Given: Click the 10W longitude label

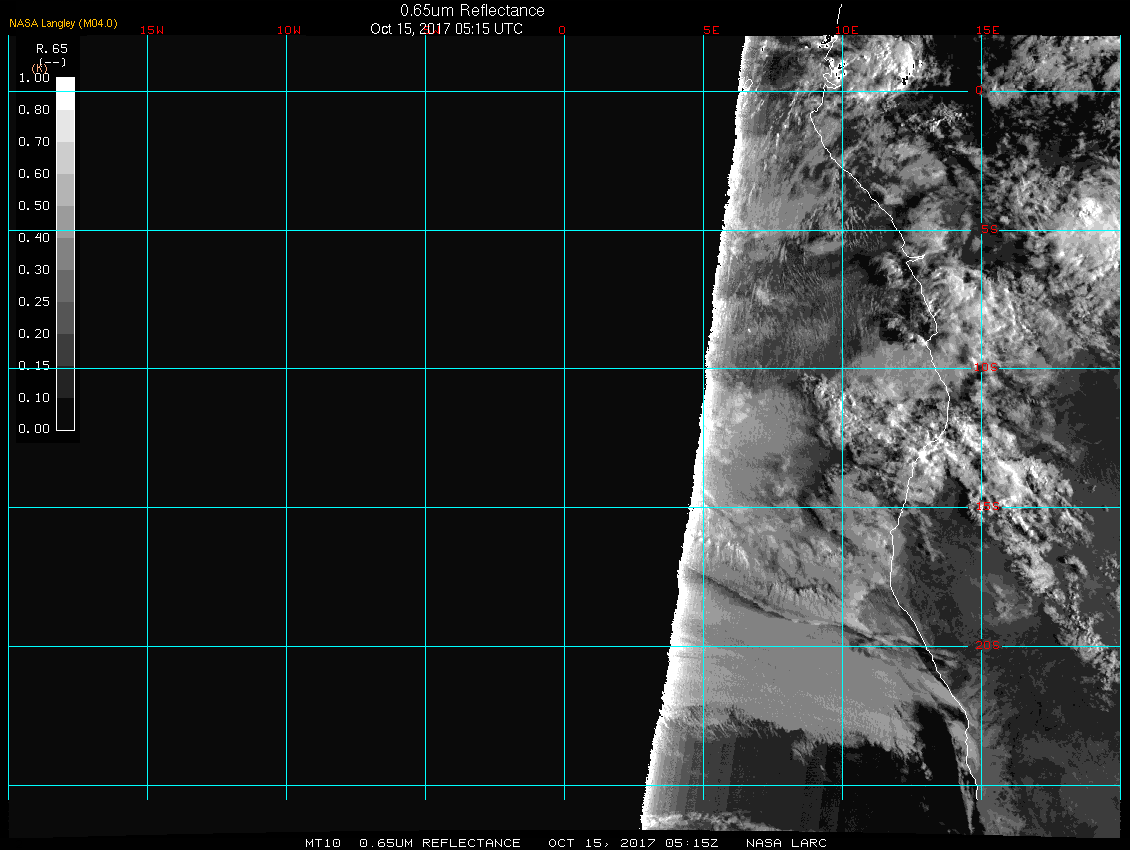Looking at the screenshot, I should click(289, 30).
